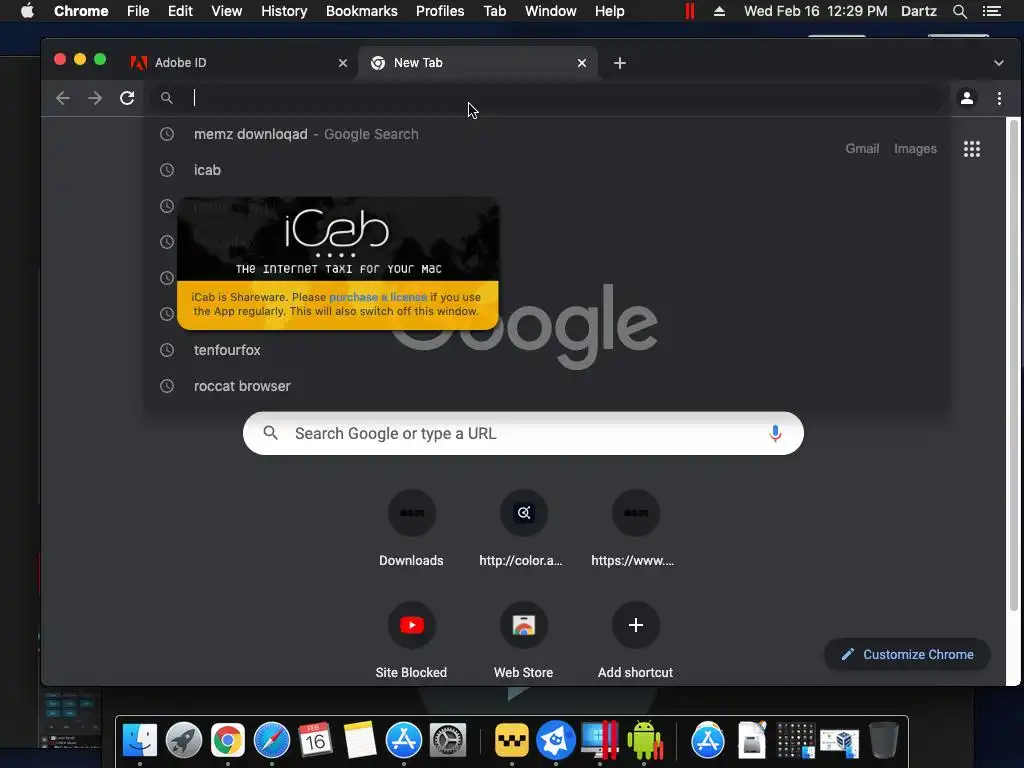Image resolution: width=1024 pixels, height=768 pixels.
Task: Switch to the Adobe ID tab
Action: [x=239, y=63]
